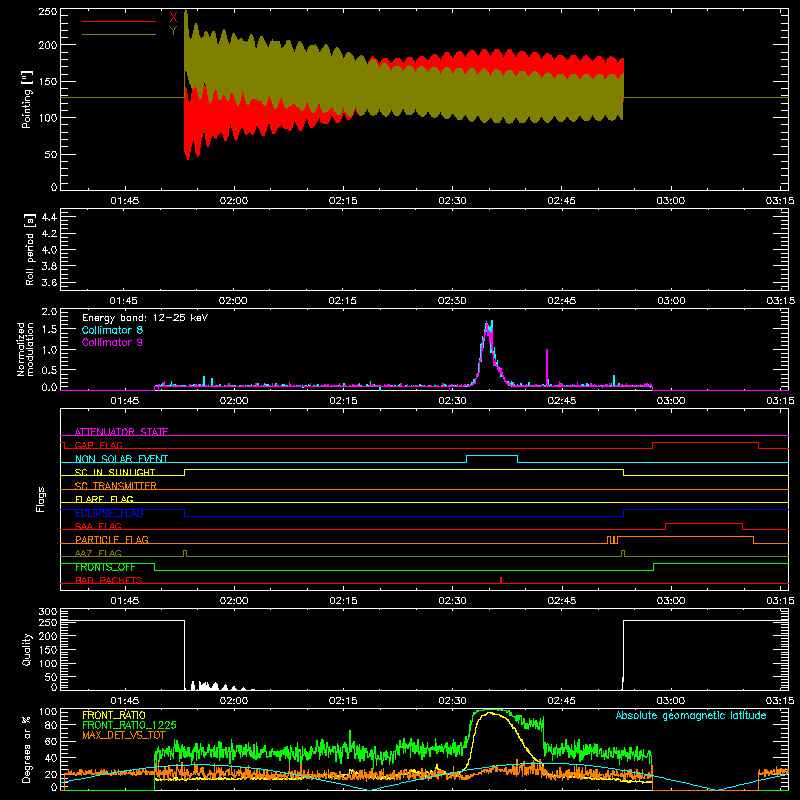Select the ECLIPSE_FLAG label
This screenshot has height=800, width=800.
(x=109, y=513)
